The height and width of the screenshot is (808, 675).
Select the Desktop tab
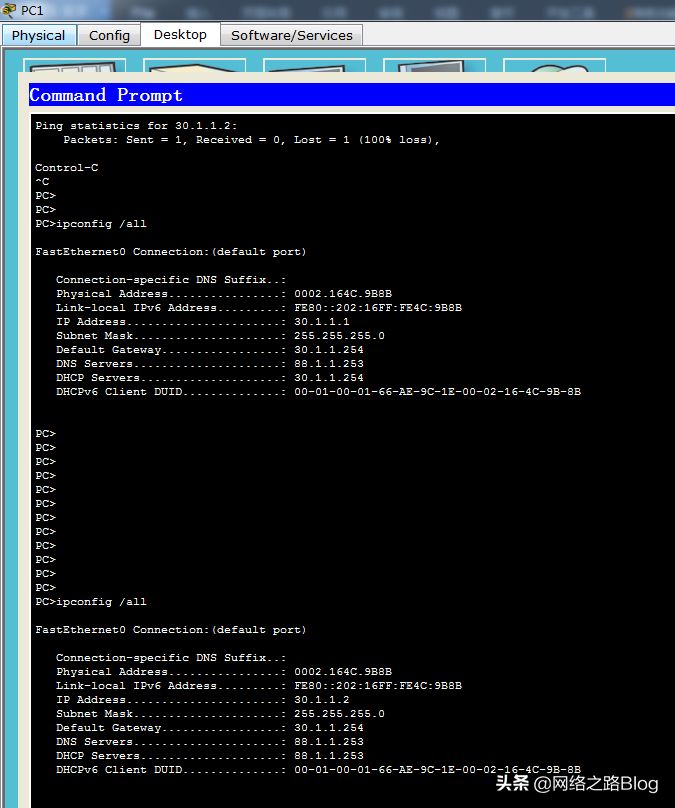coord(180,34)
